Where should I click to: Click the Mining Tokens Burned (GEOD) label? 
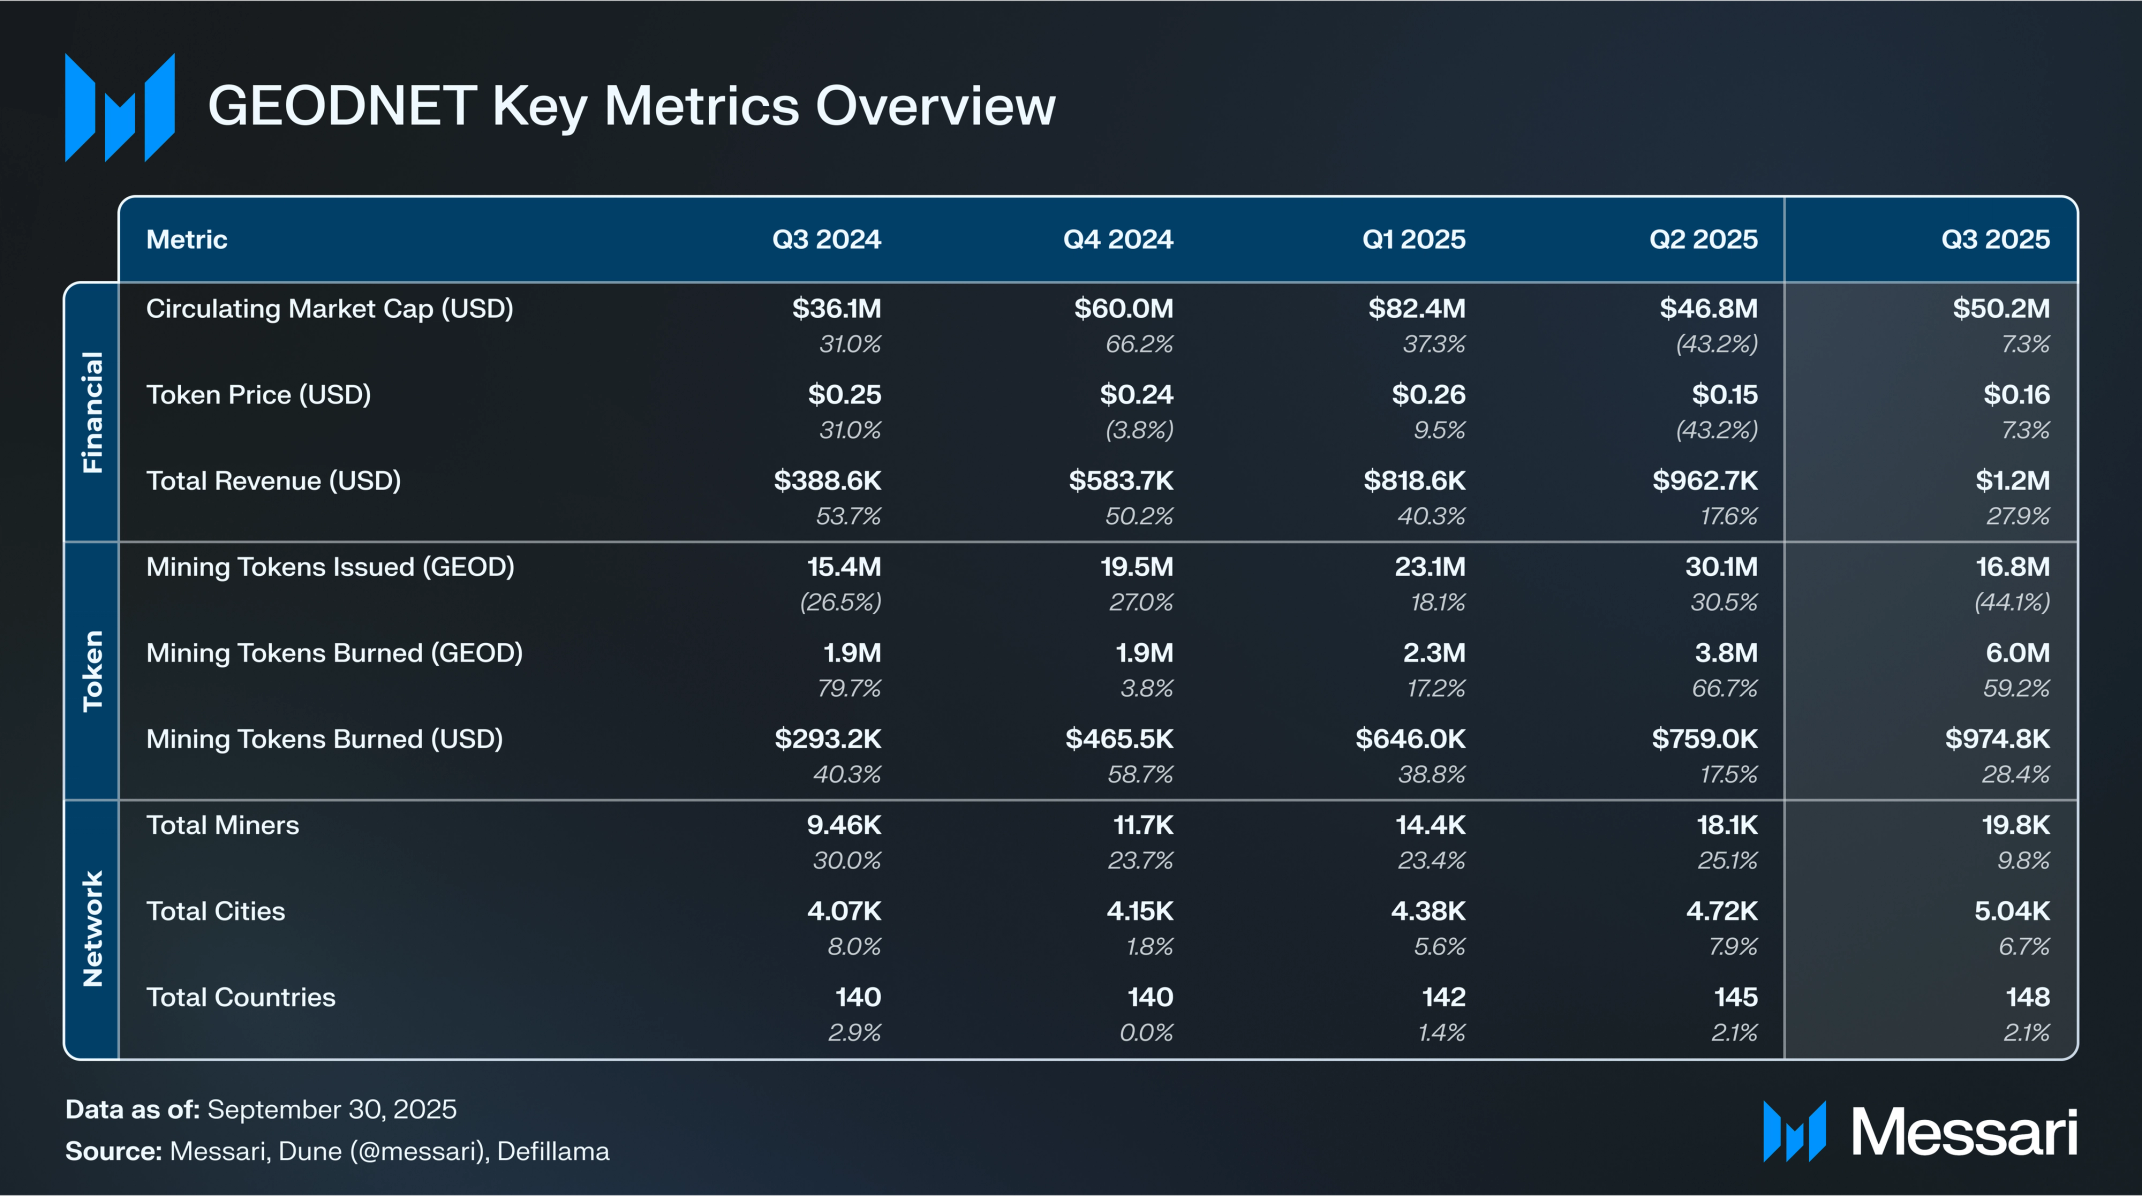[x=334, y=653]
